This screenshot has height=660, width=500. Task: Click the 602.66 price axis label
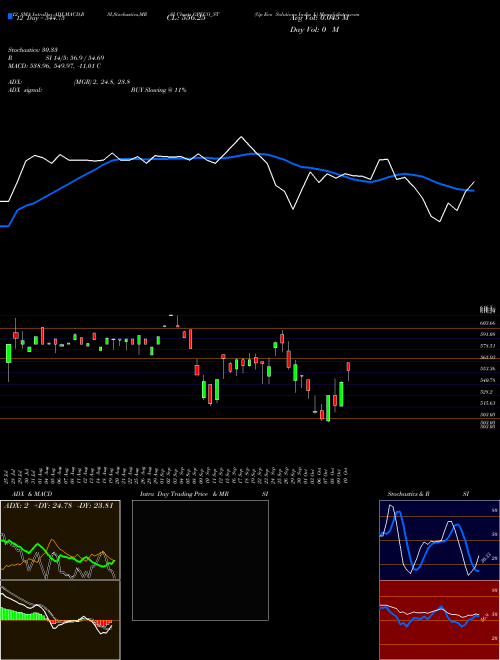487,323
